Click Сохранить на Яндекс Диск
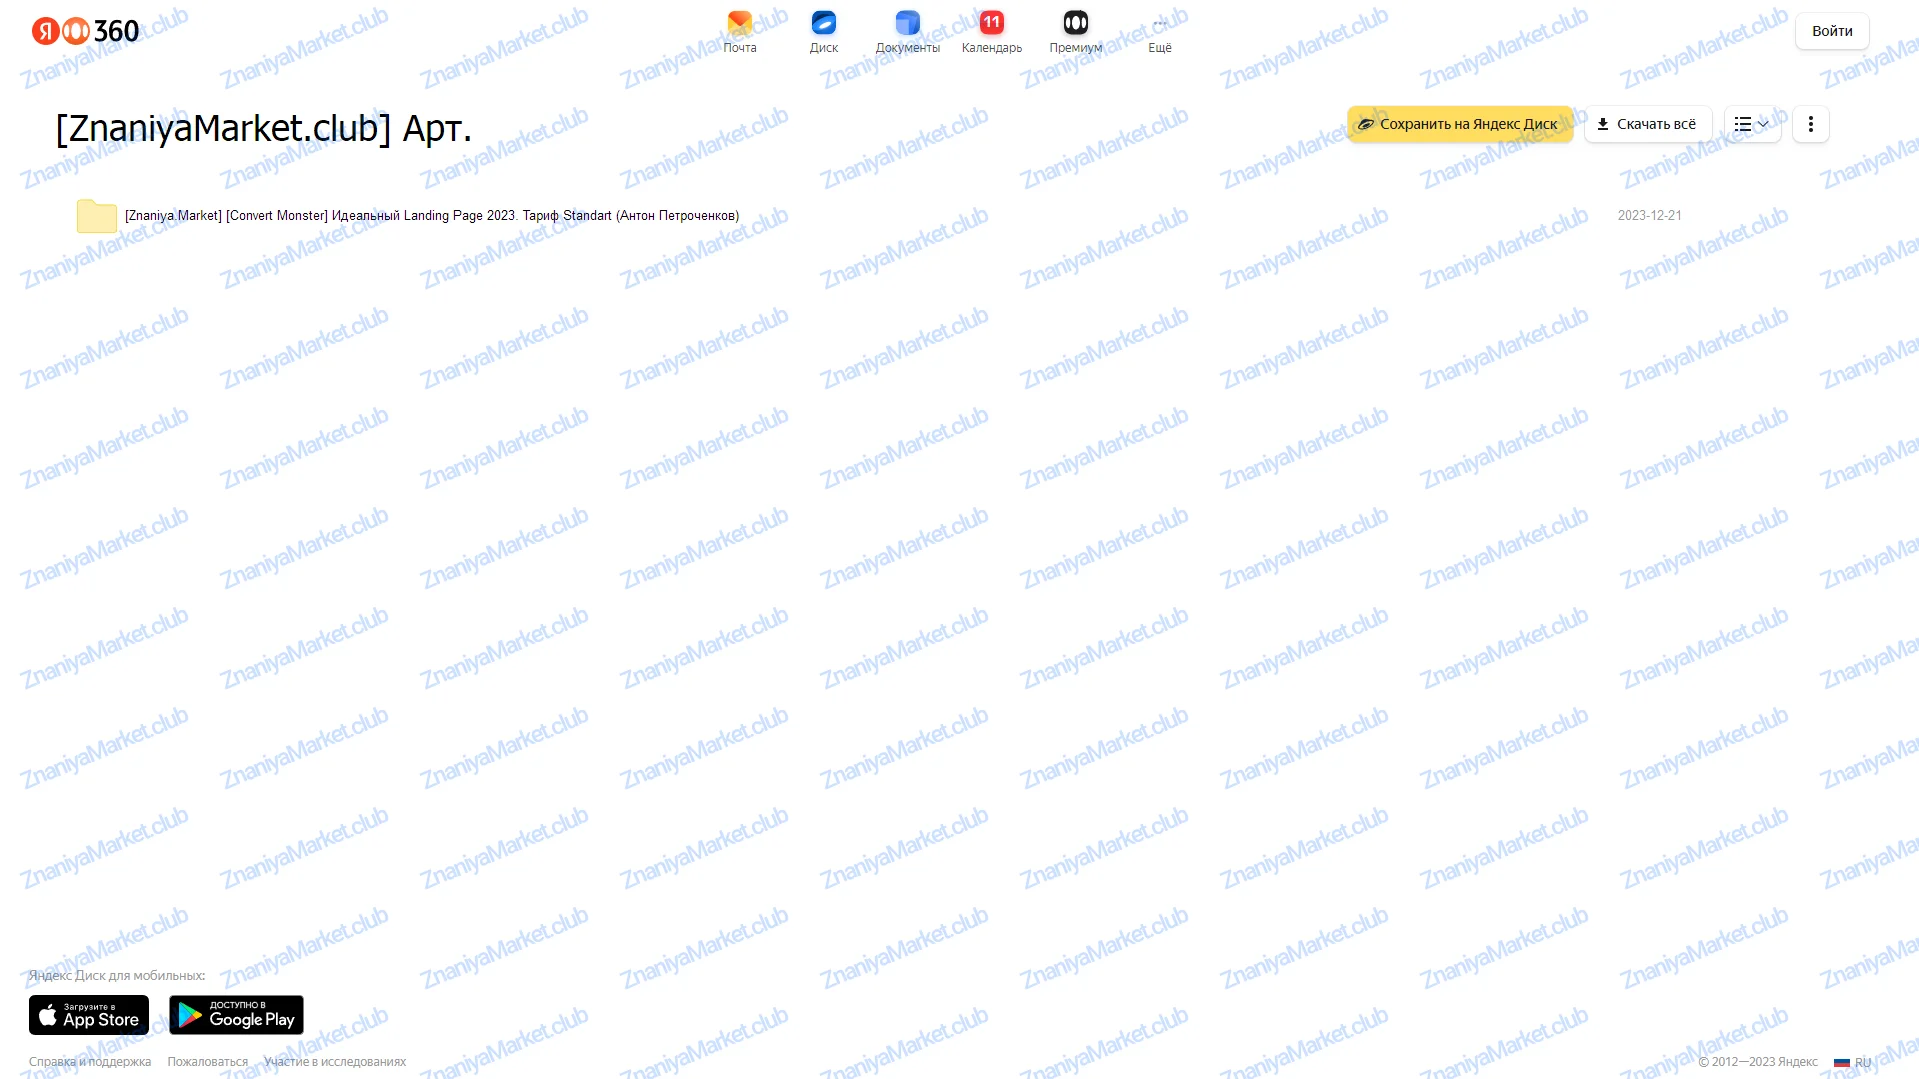 click(1459, 124)
